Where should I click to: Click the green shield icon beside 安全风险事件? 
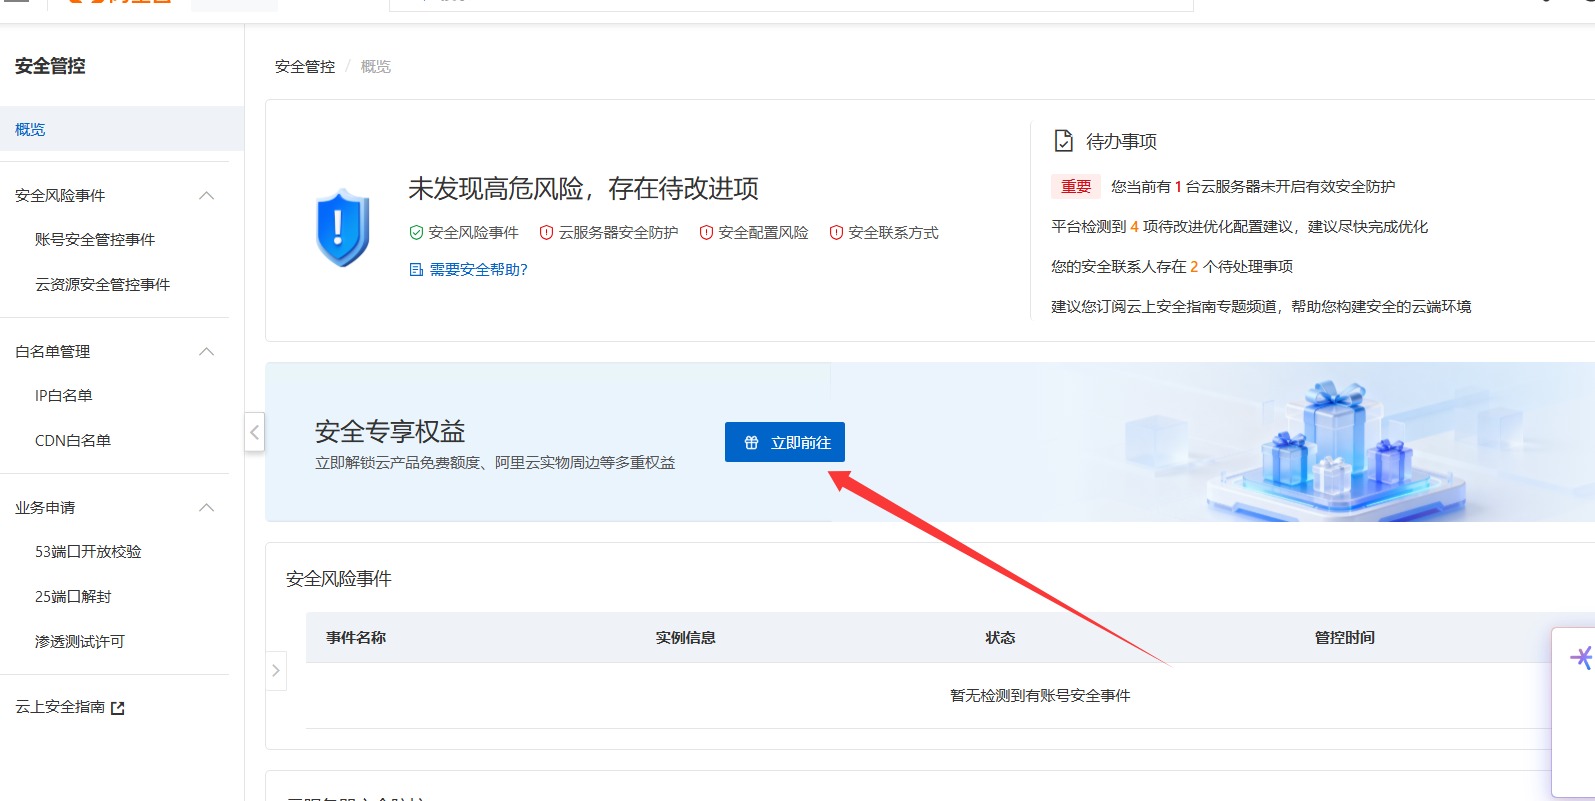point(416,233)
